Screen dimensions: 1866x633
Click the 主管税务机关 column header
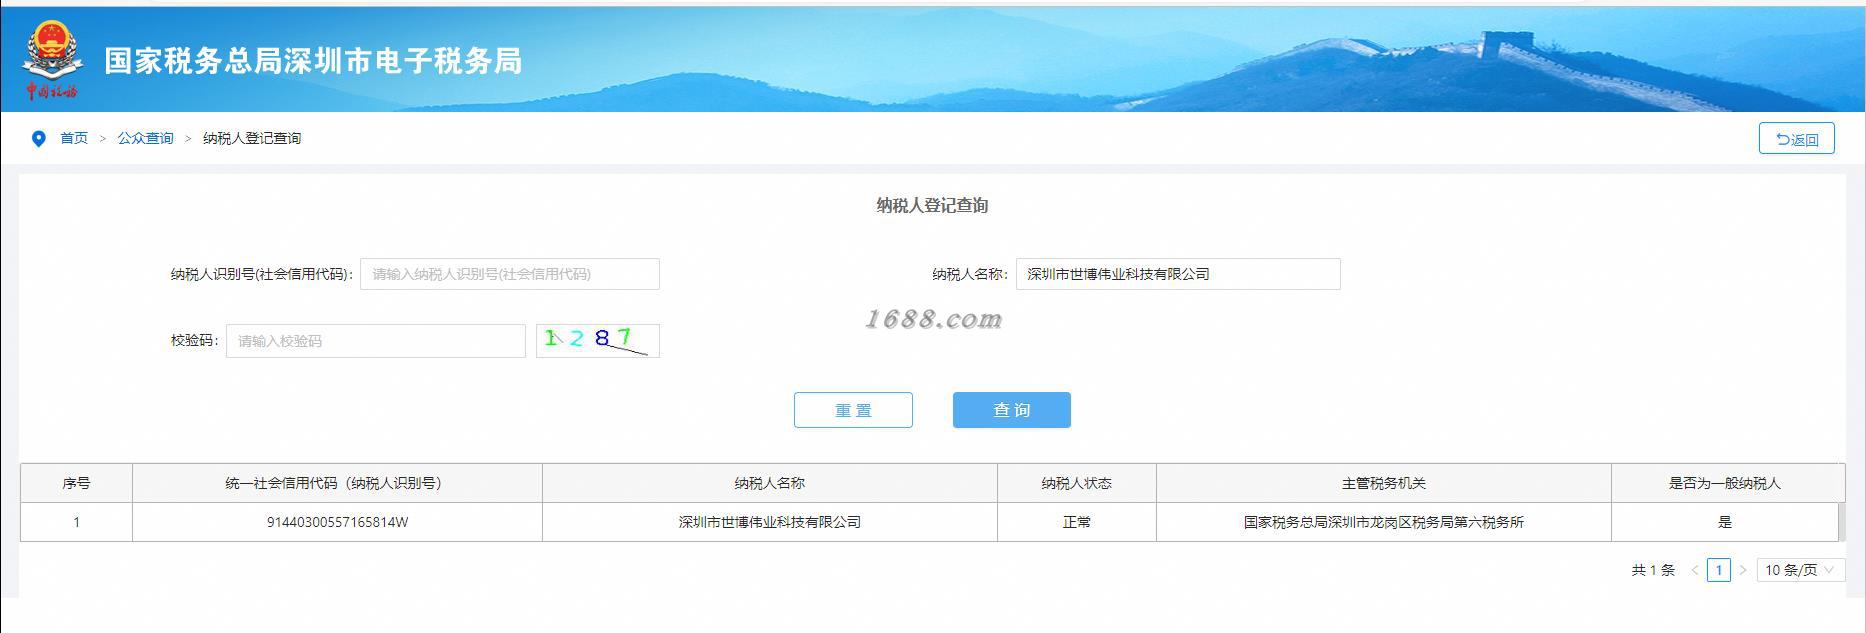1384,483
